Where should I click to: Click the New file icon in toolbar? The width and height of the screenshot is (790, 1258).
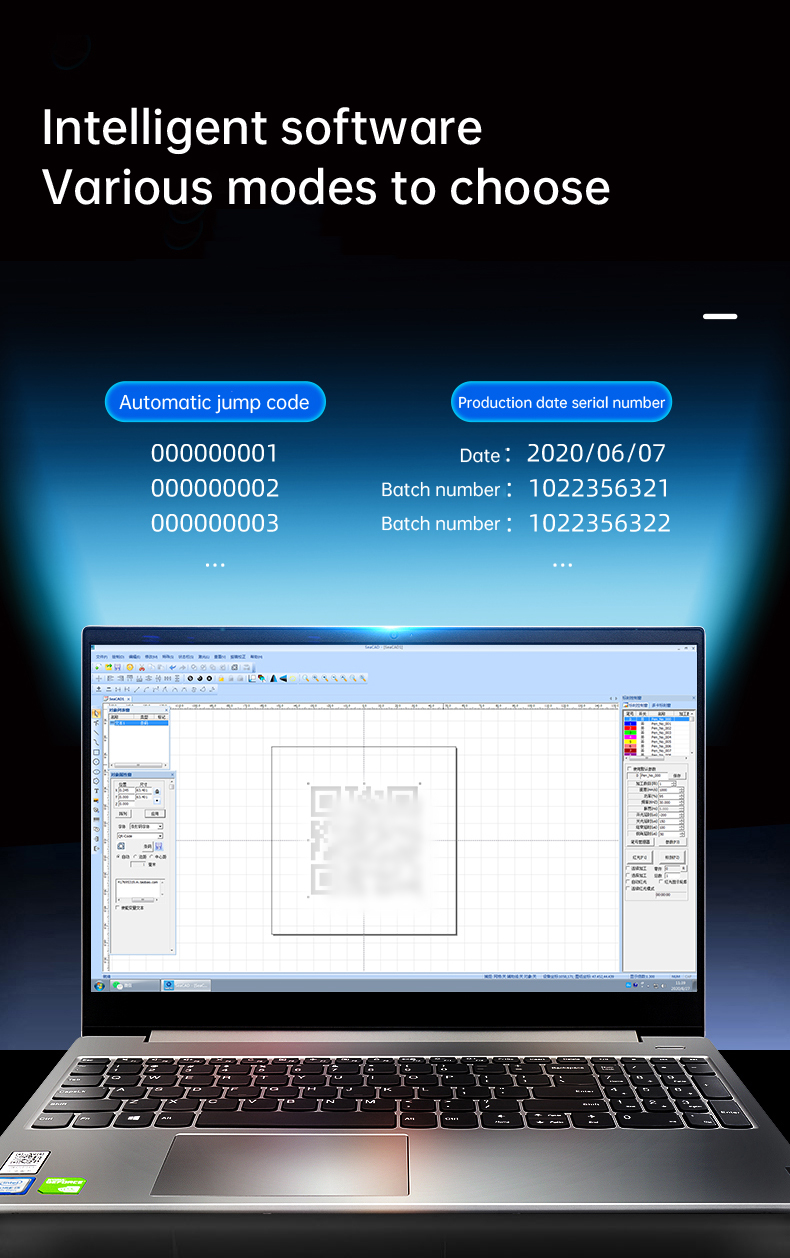[98, 667]
